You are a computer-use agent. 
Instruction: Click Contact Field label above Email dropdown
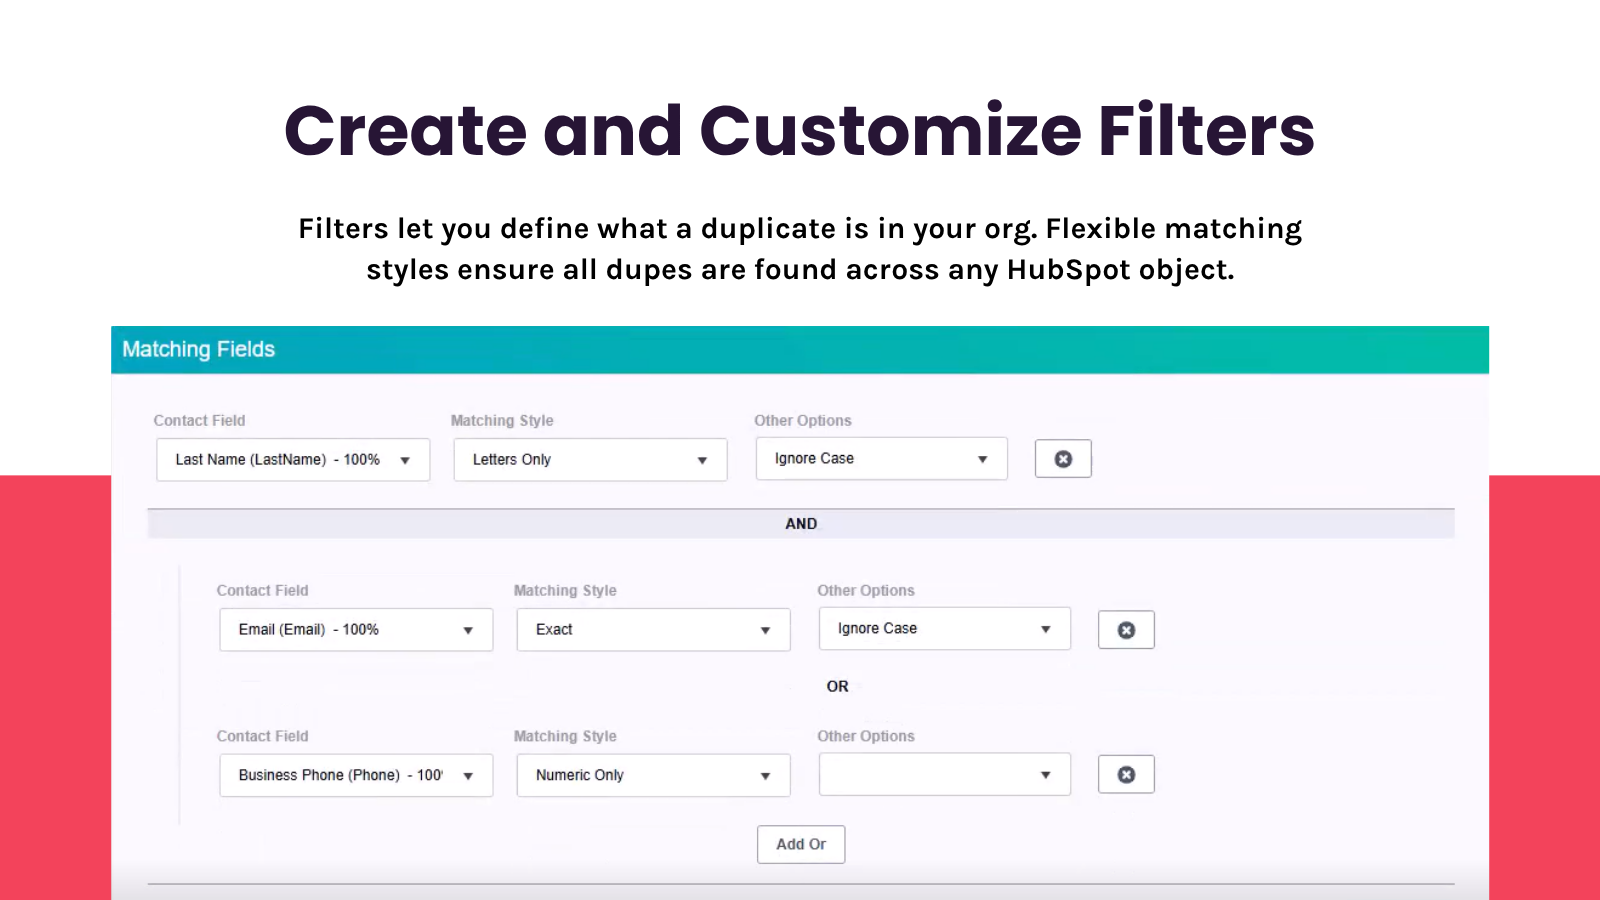point(262,591)
